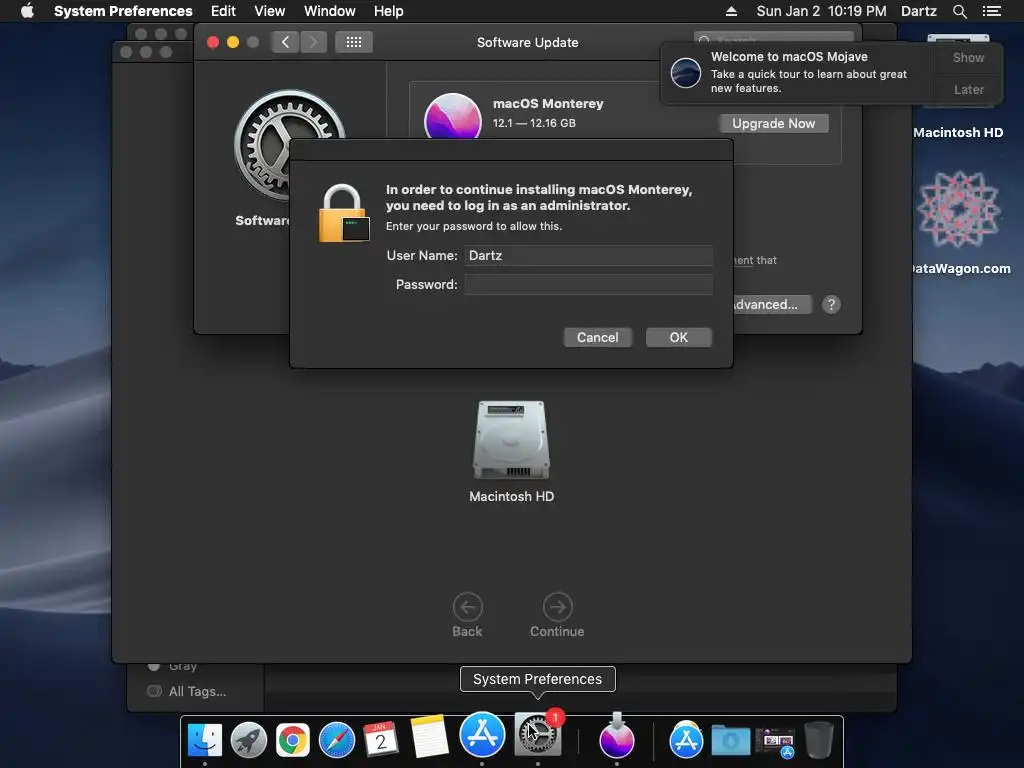Click macOS Monterey icon in Software Update
This screenshot has width=1024, height=768.
[x=453, y=118]
